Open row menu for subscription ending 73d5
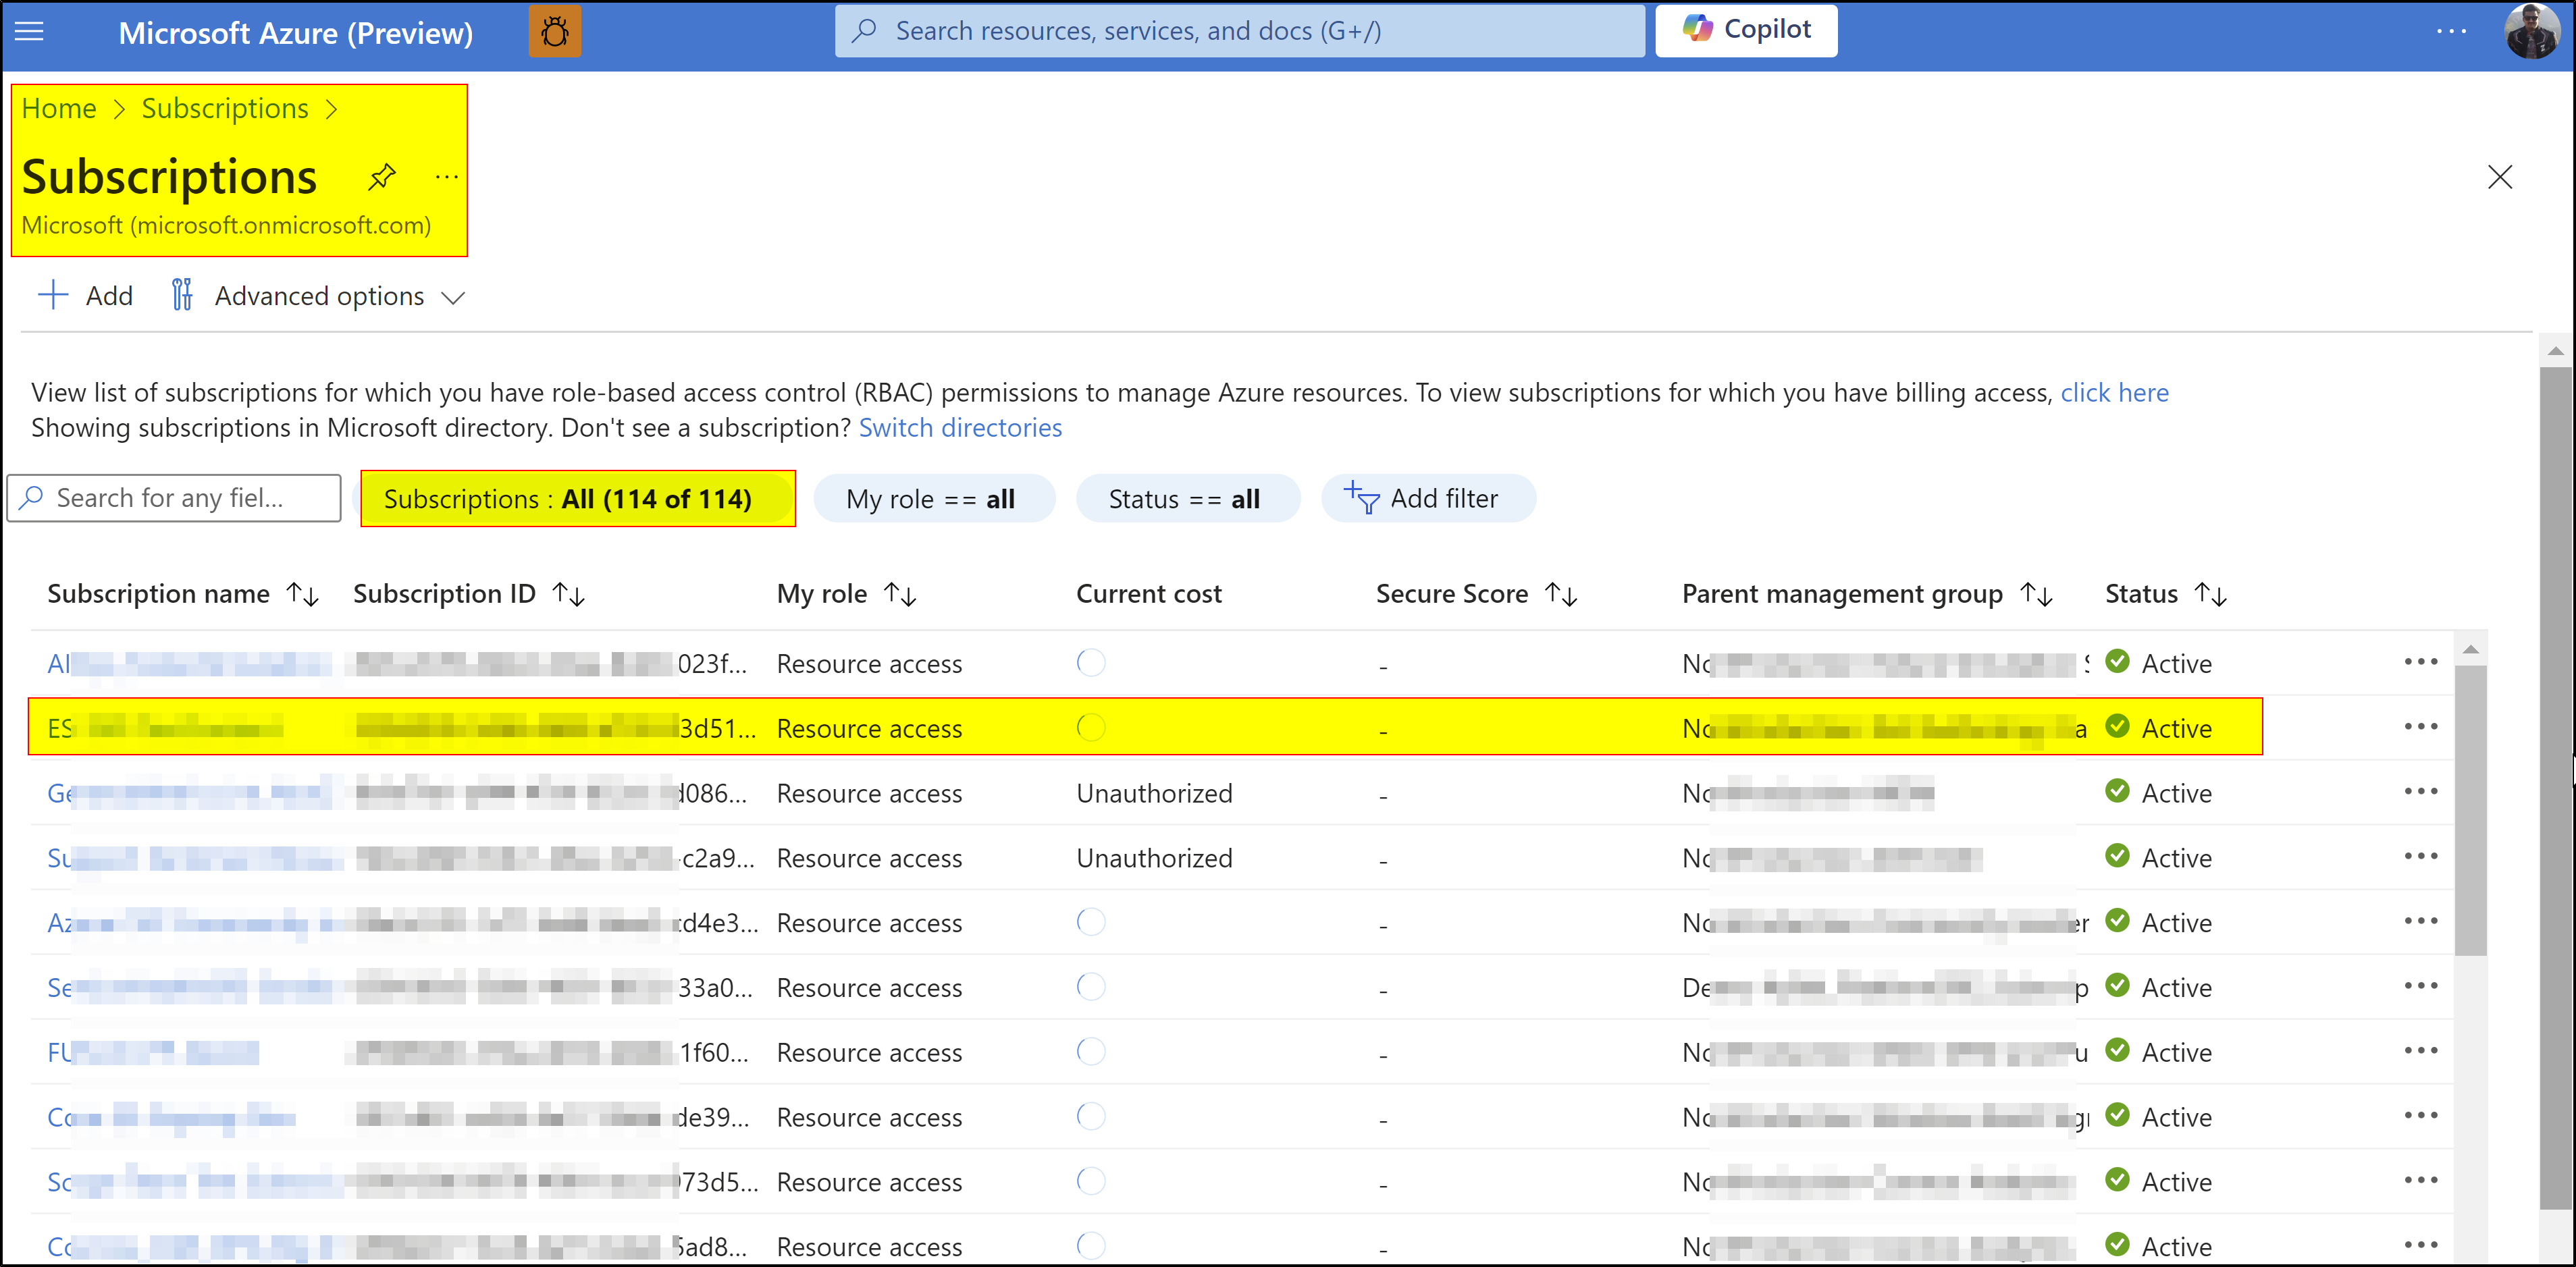This screenshot has width=2576, height=1267. point(2420,1181)
